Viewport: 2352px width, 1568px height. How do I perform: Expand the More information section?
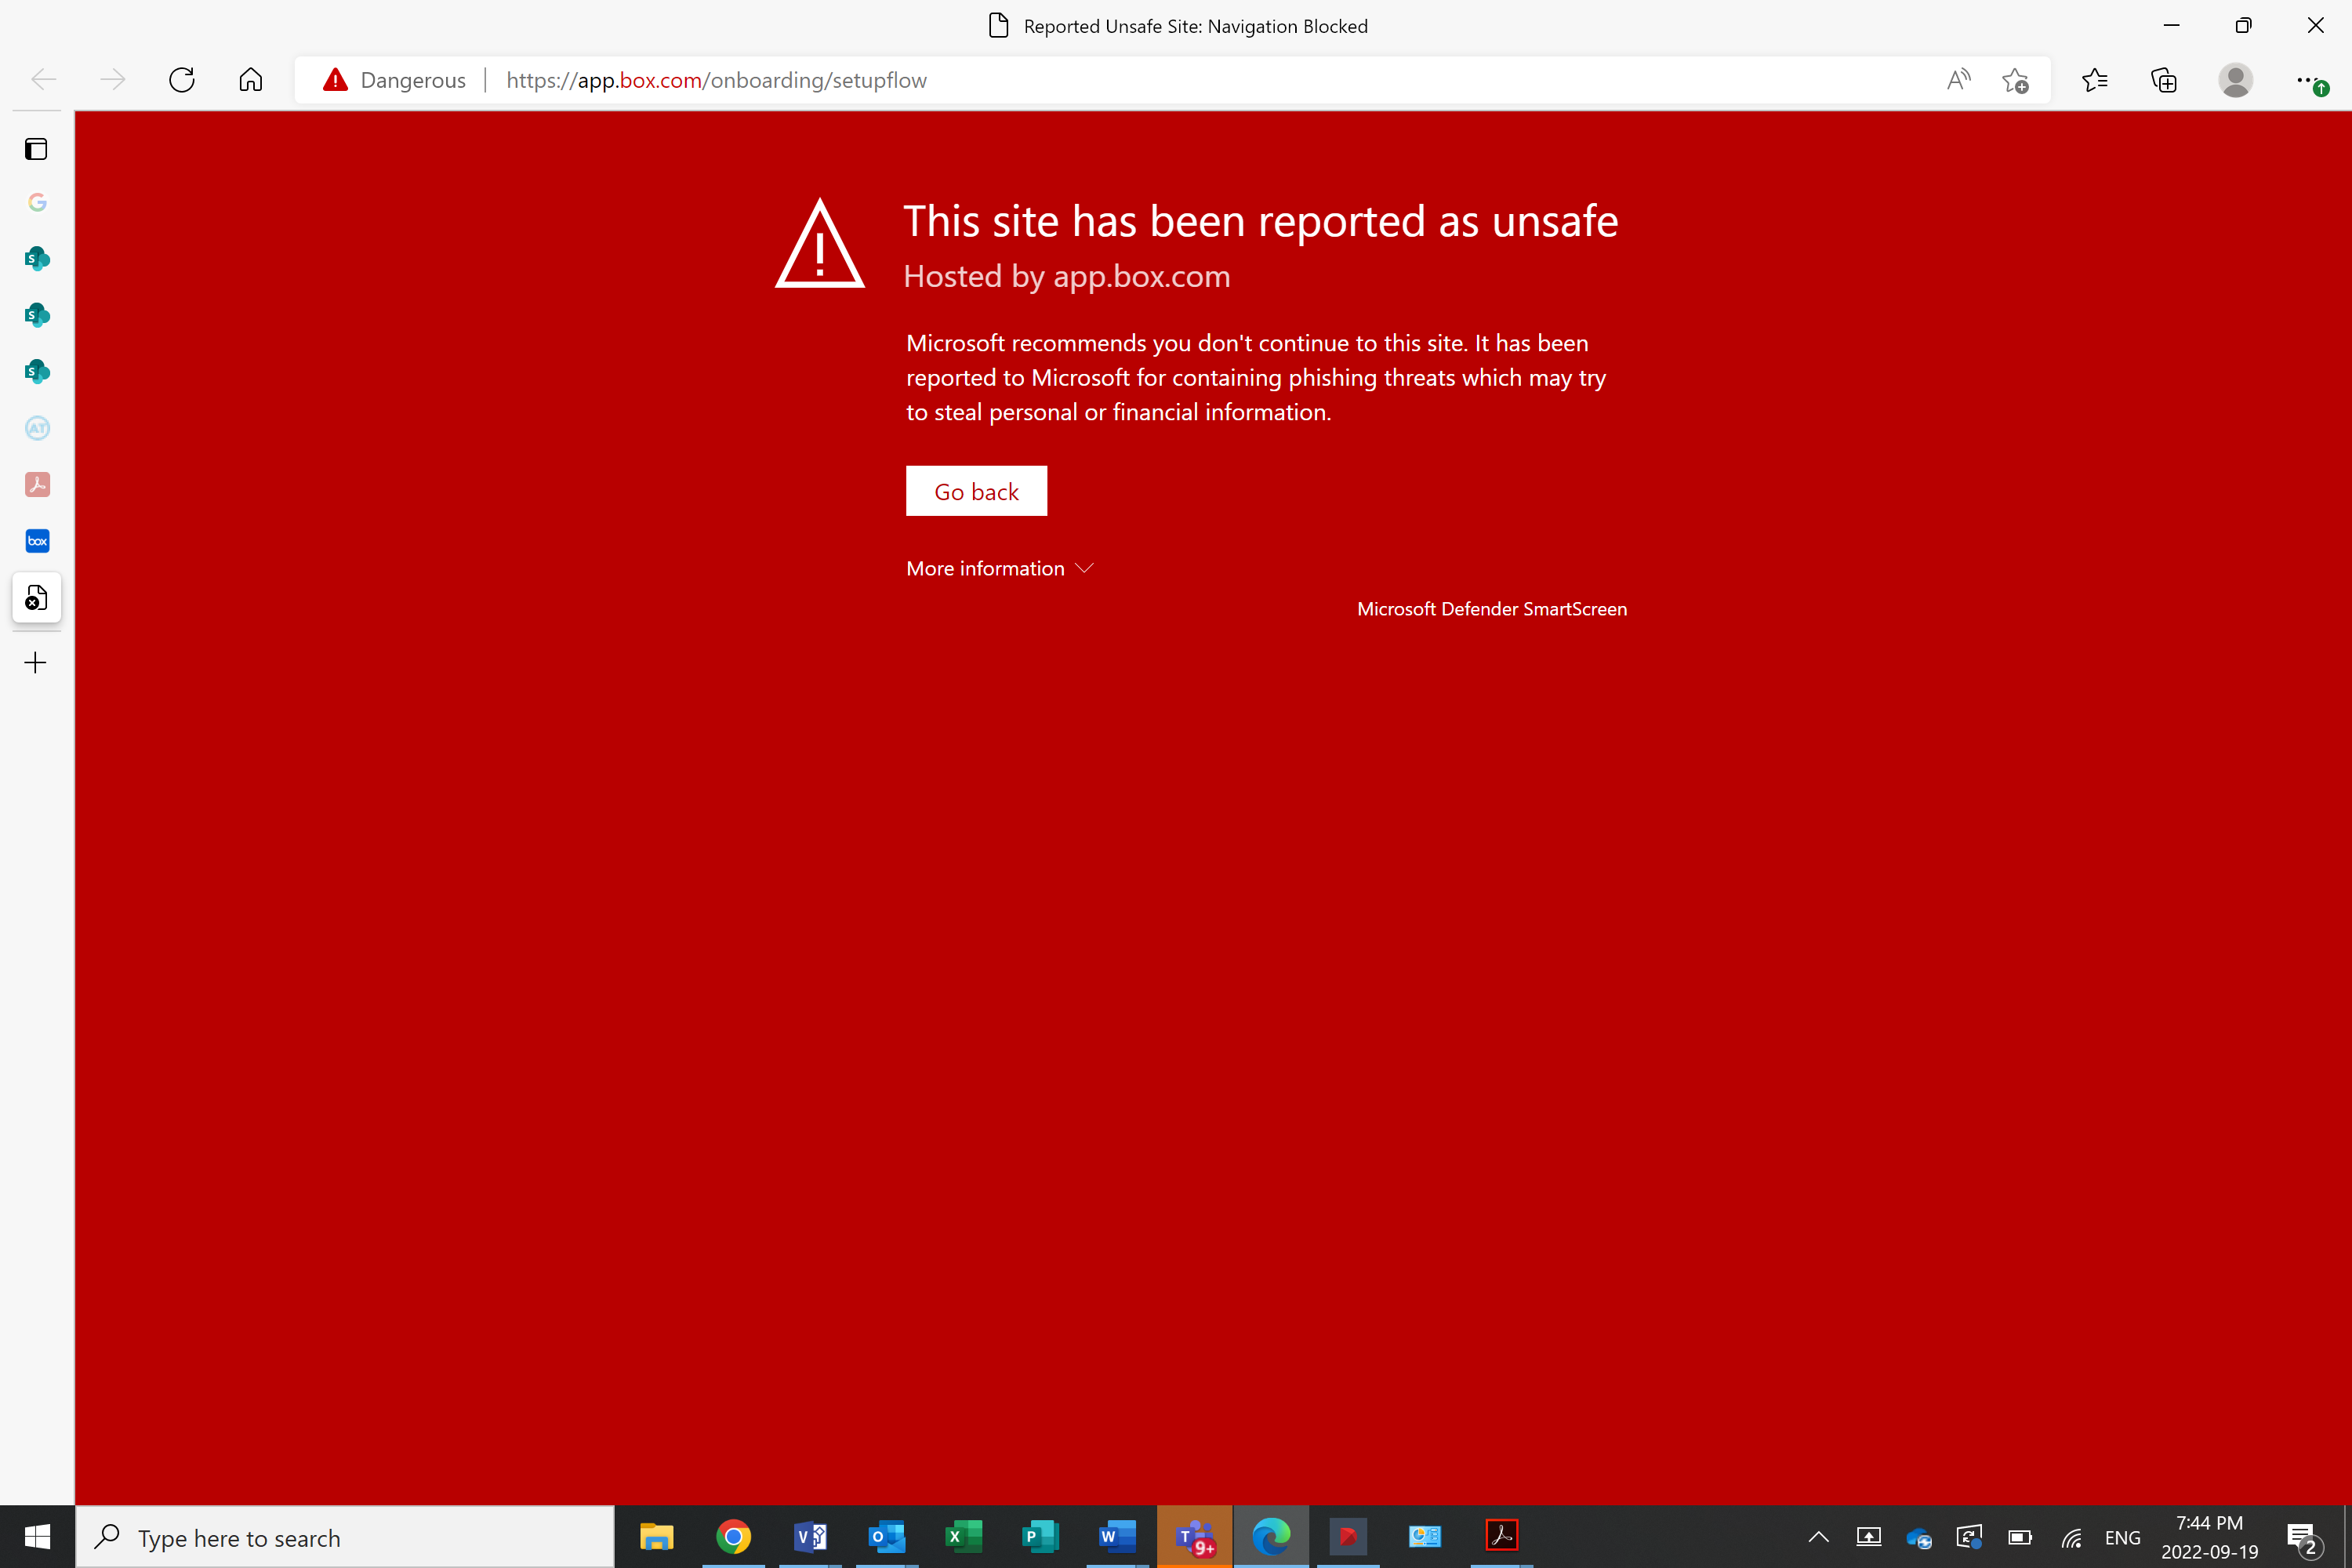click(x=1000, y=568)
